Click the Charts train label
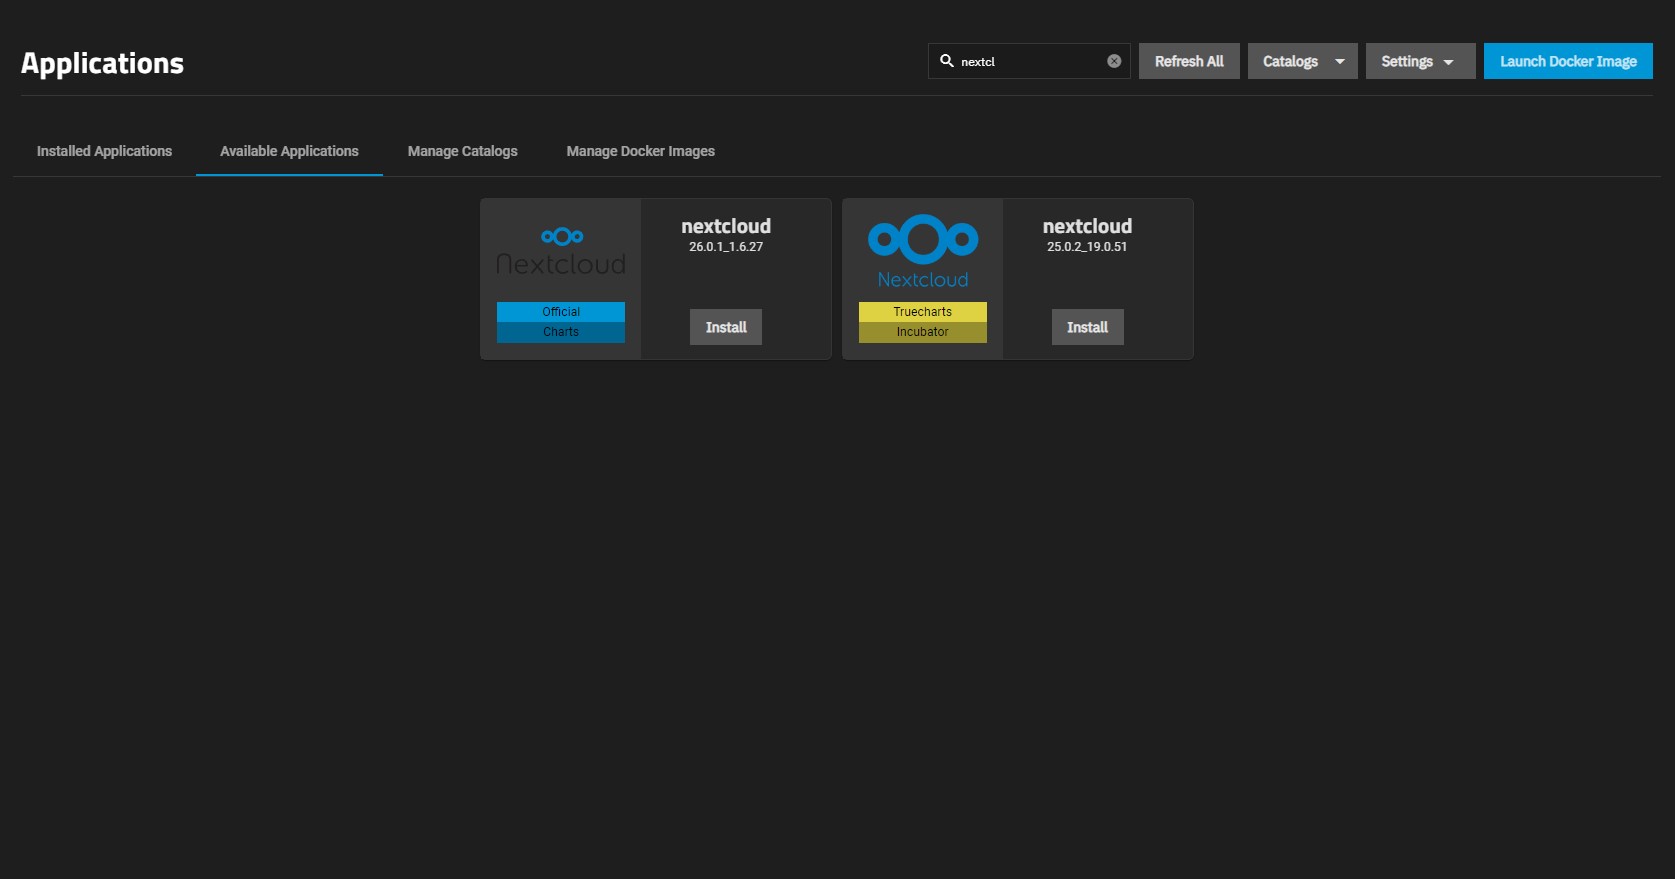Image resolution: width=1675 pixels, height=879 pixels. click(561, 332)
